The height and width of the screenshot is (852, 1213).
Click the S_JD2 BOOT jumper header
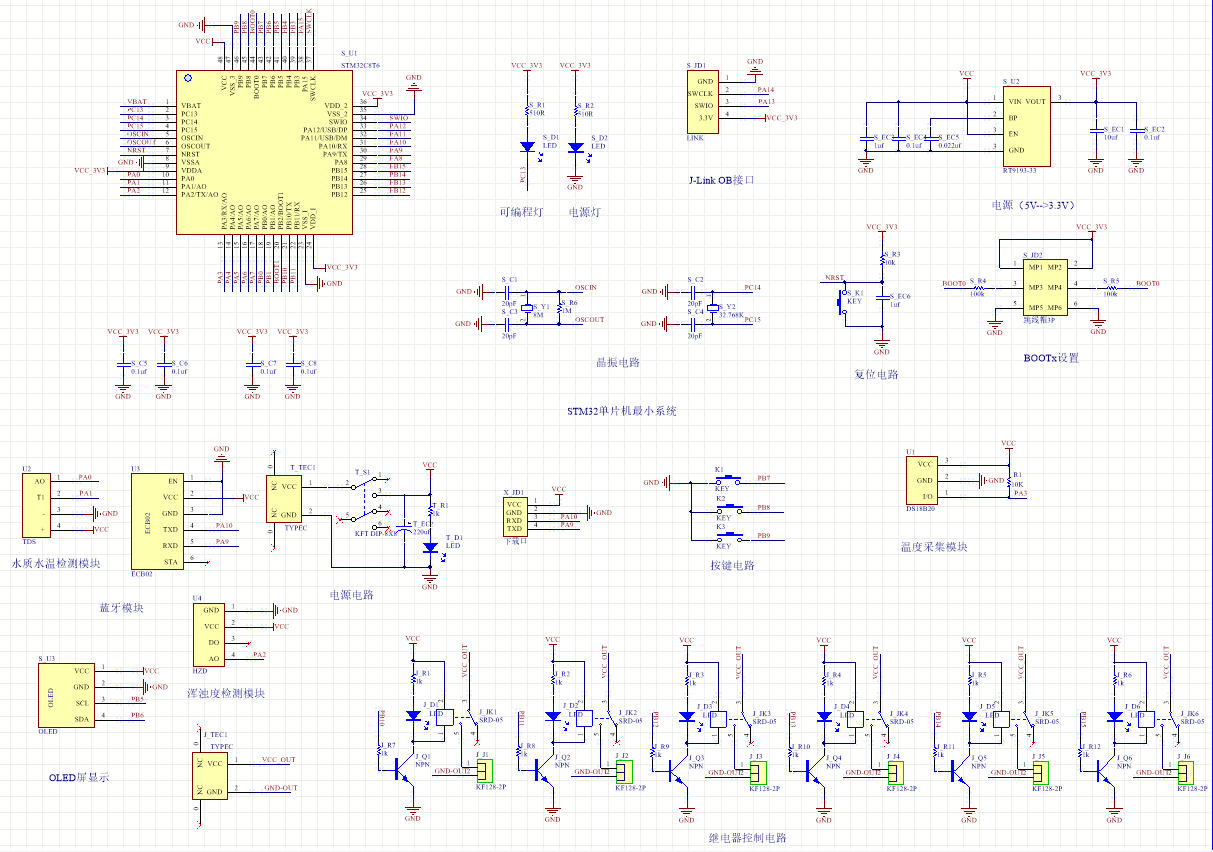1042,287
